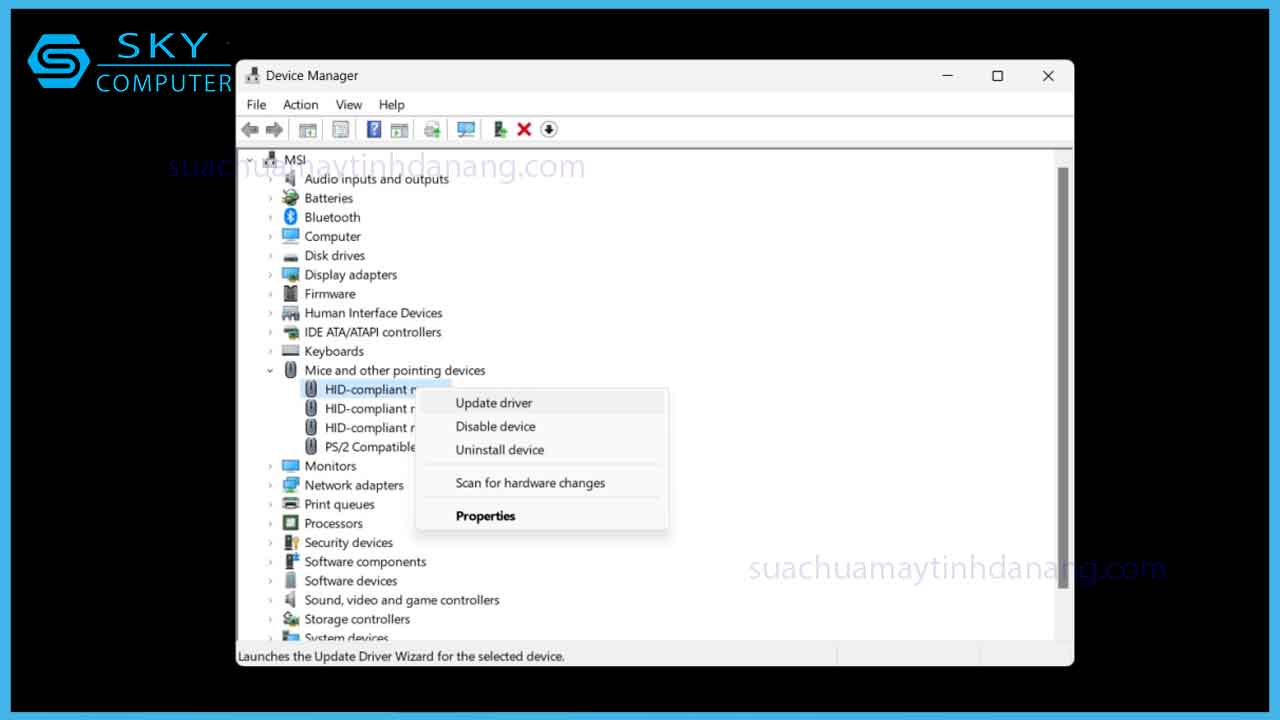Click the blue Help question-mark toolbar icon
The width and height of the screenshot is (1280, 720).
(374, 130)
